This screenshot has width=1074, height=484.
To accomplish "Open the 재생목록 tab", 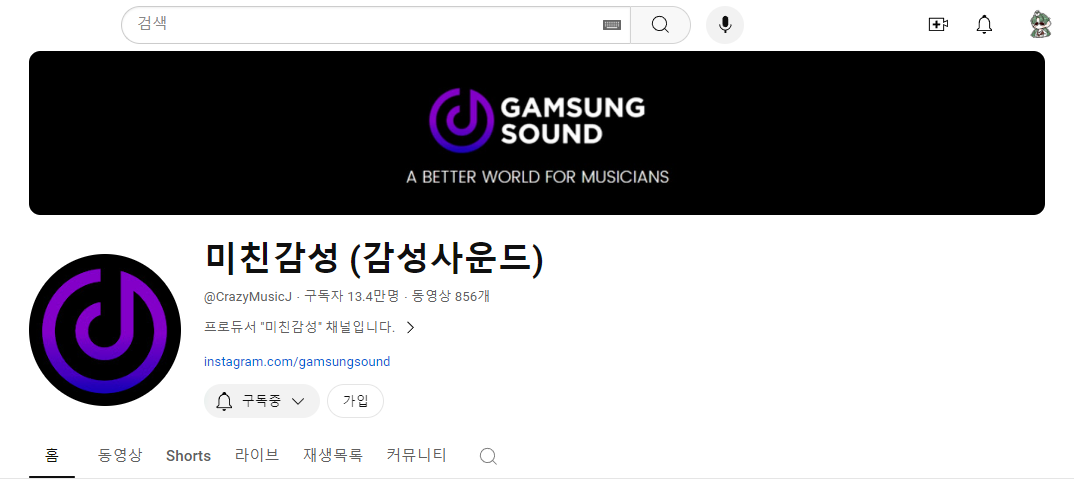I will pos(333,455).
